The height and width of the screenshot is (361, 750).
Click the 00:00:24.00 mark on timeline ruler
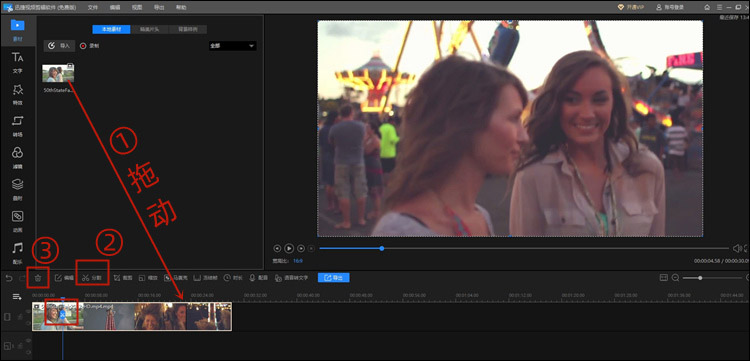[202, 295]
